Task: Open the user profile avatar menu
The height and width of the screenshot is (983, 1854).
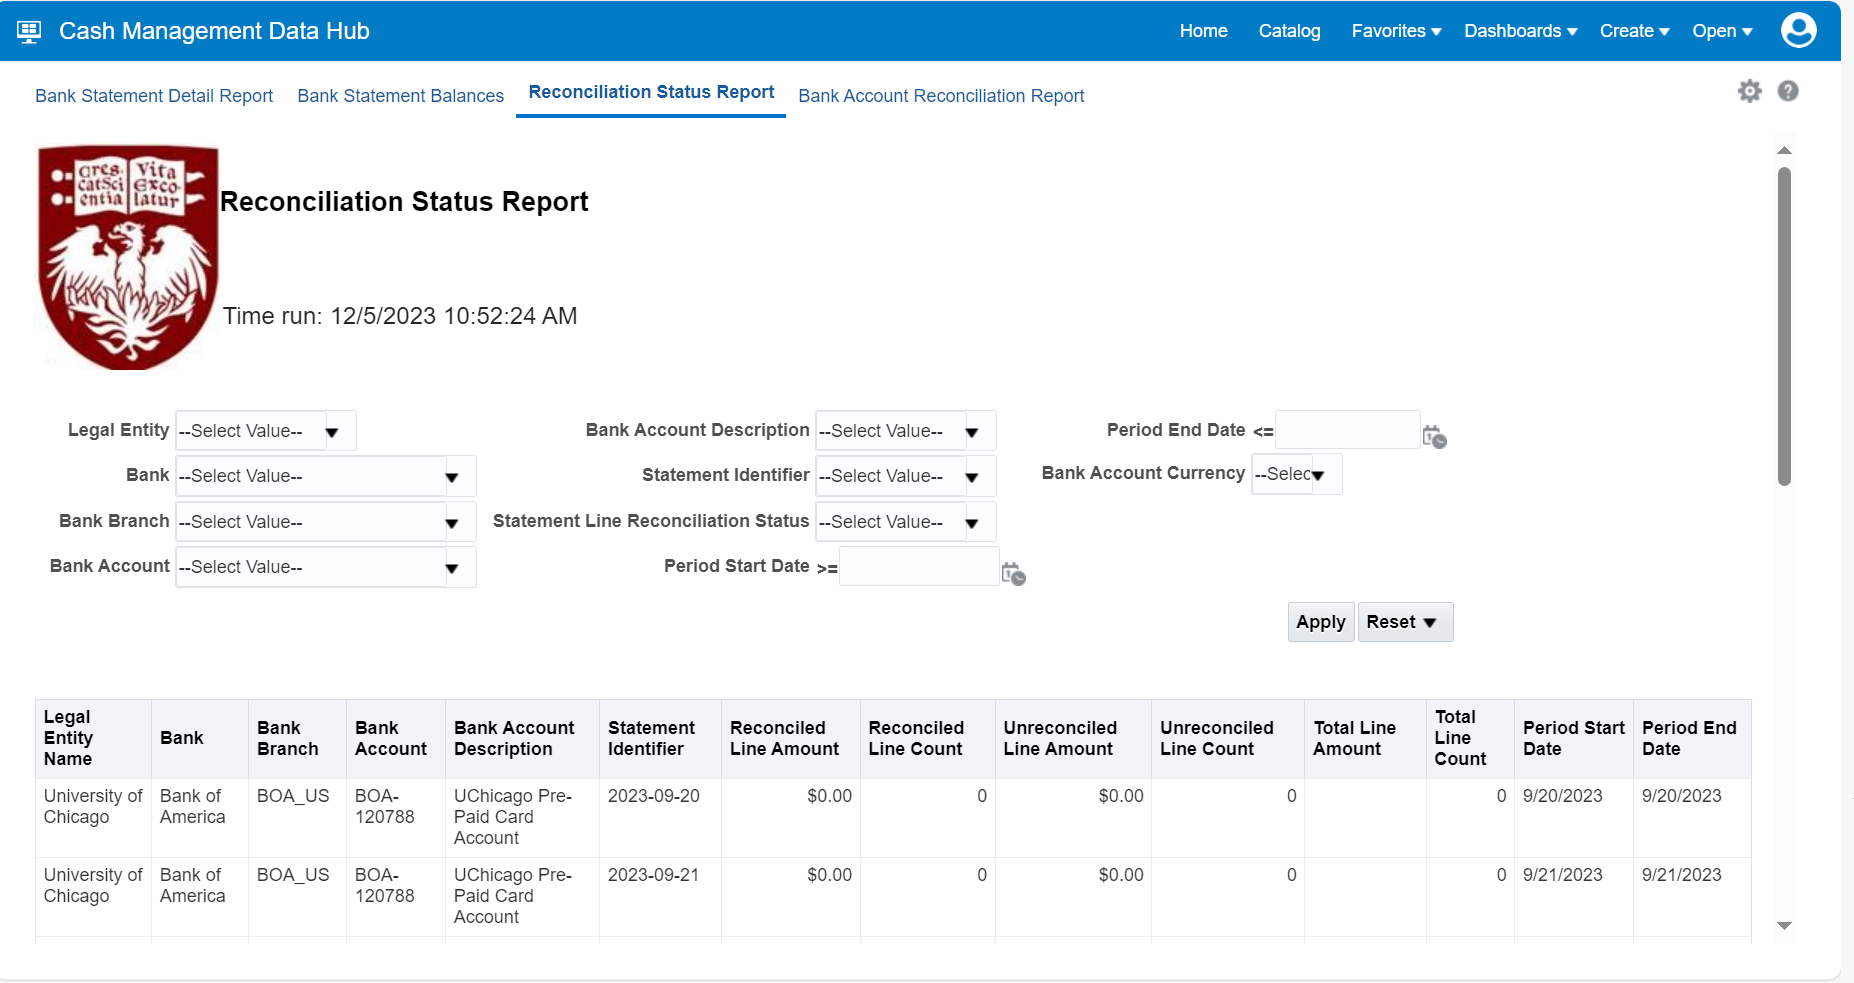Action: [x=1798, y=30]
